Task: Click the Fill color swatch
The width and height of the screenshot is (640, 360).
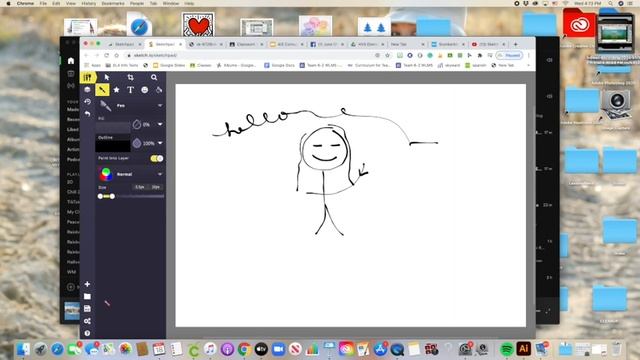Action: pos(113,127)
